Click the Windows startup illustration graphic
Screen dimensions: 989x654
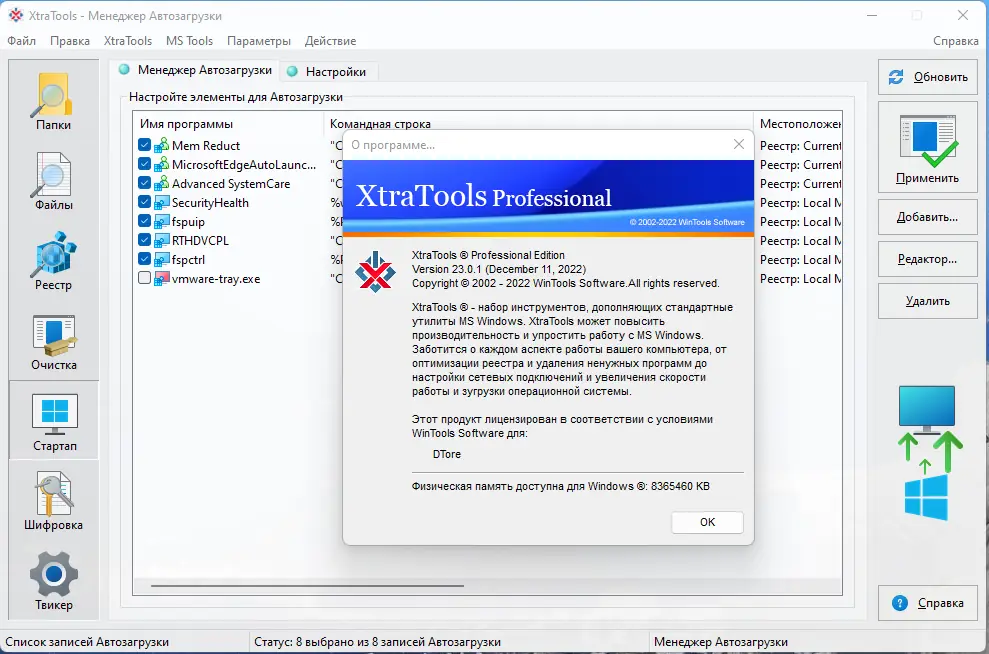930,453
